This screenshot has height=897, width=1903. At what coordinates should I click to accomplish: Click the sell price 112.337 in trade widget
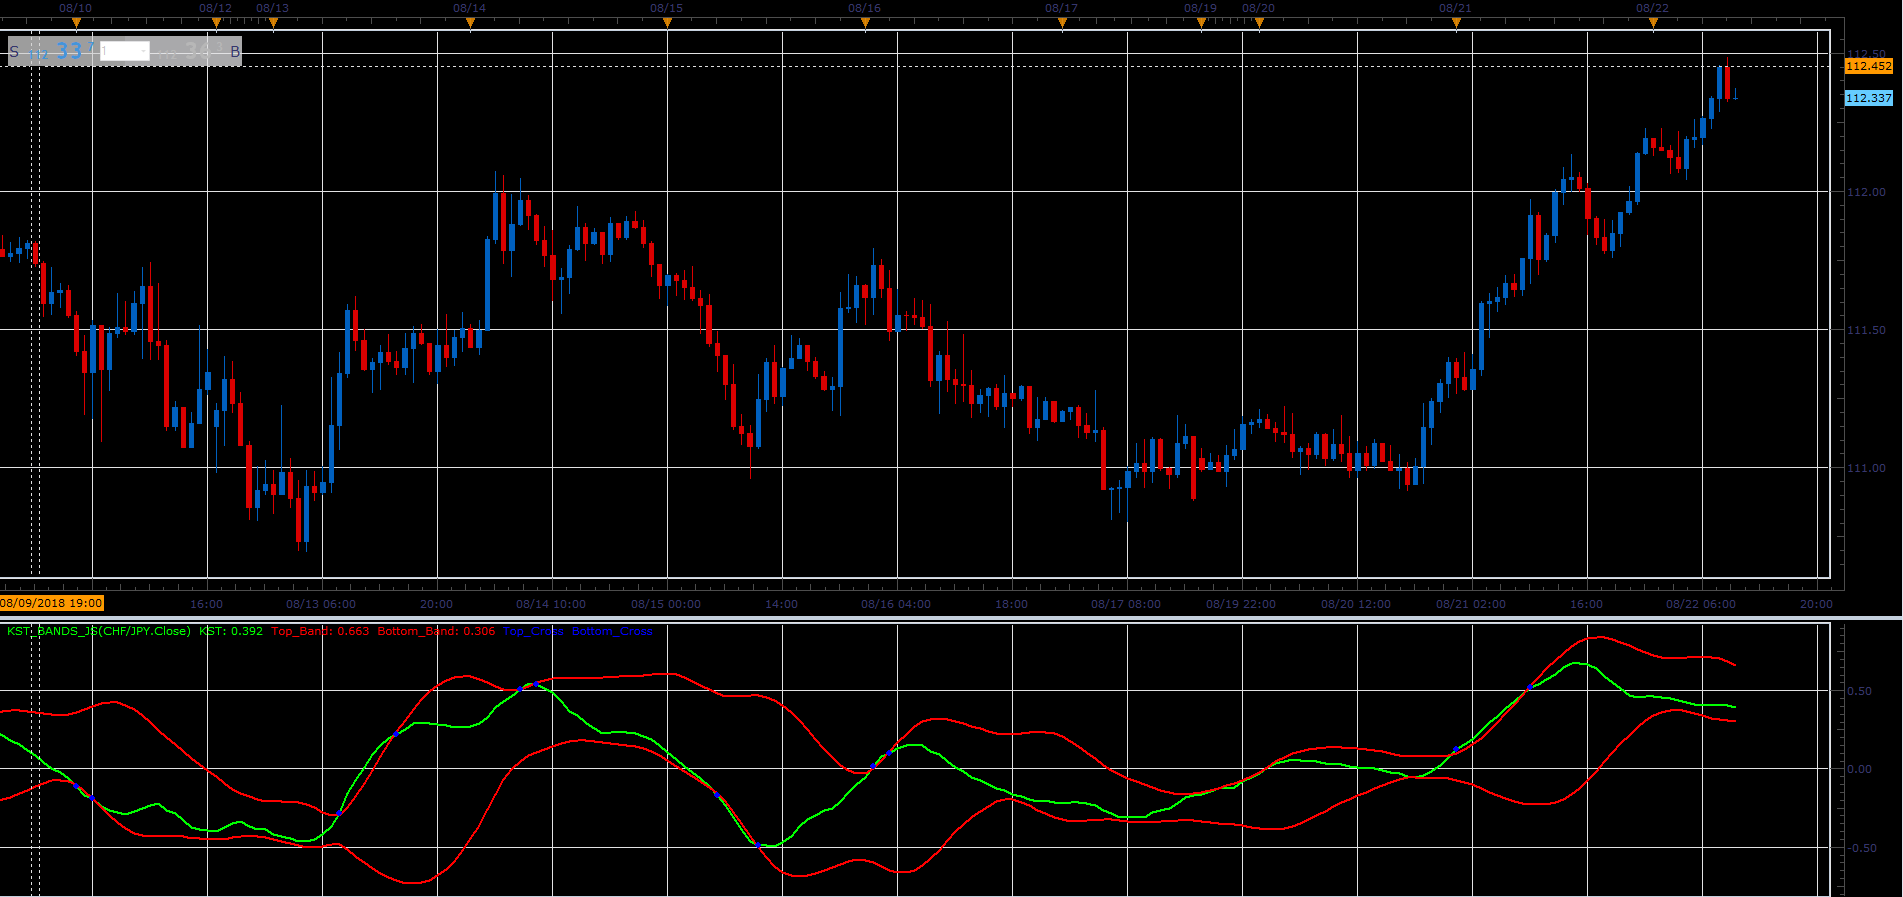click(x=62, y=51)
